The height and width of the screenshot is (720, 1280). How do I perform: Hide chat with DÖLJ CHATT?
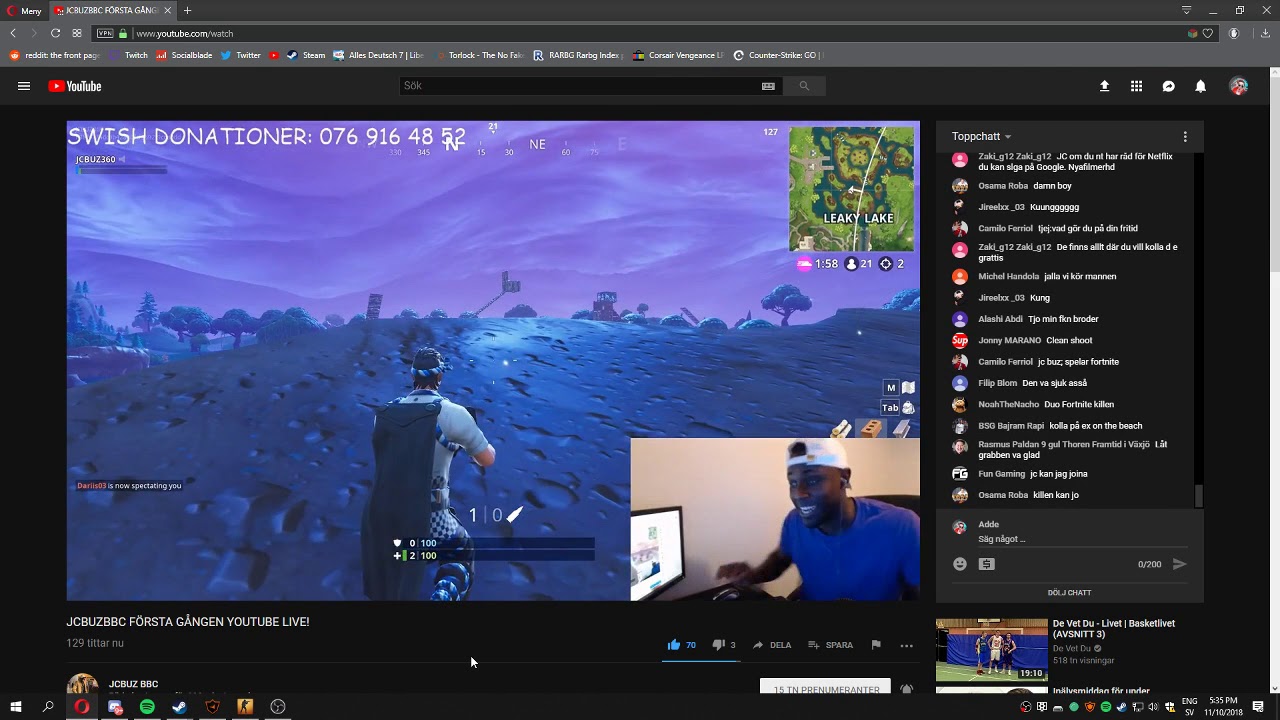tap(1069, 593)
